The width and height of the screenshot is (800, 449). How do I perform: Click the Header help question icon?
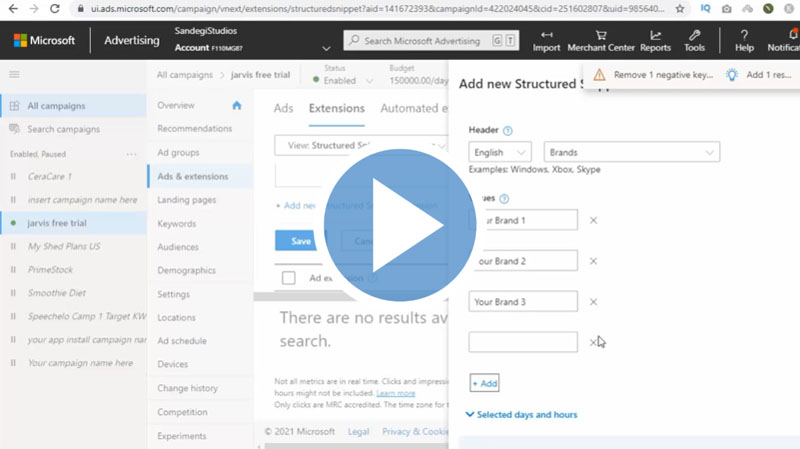[x=508, y=131]
